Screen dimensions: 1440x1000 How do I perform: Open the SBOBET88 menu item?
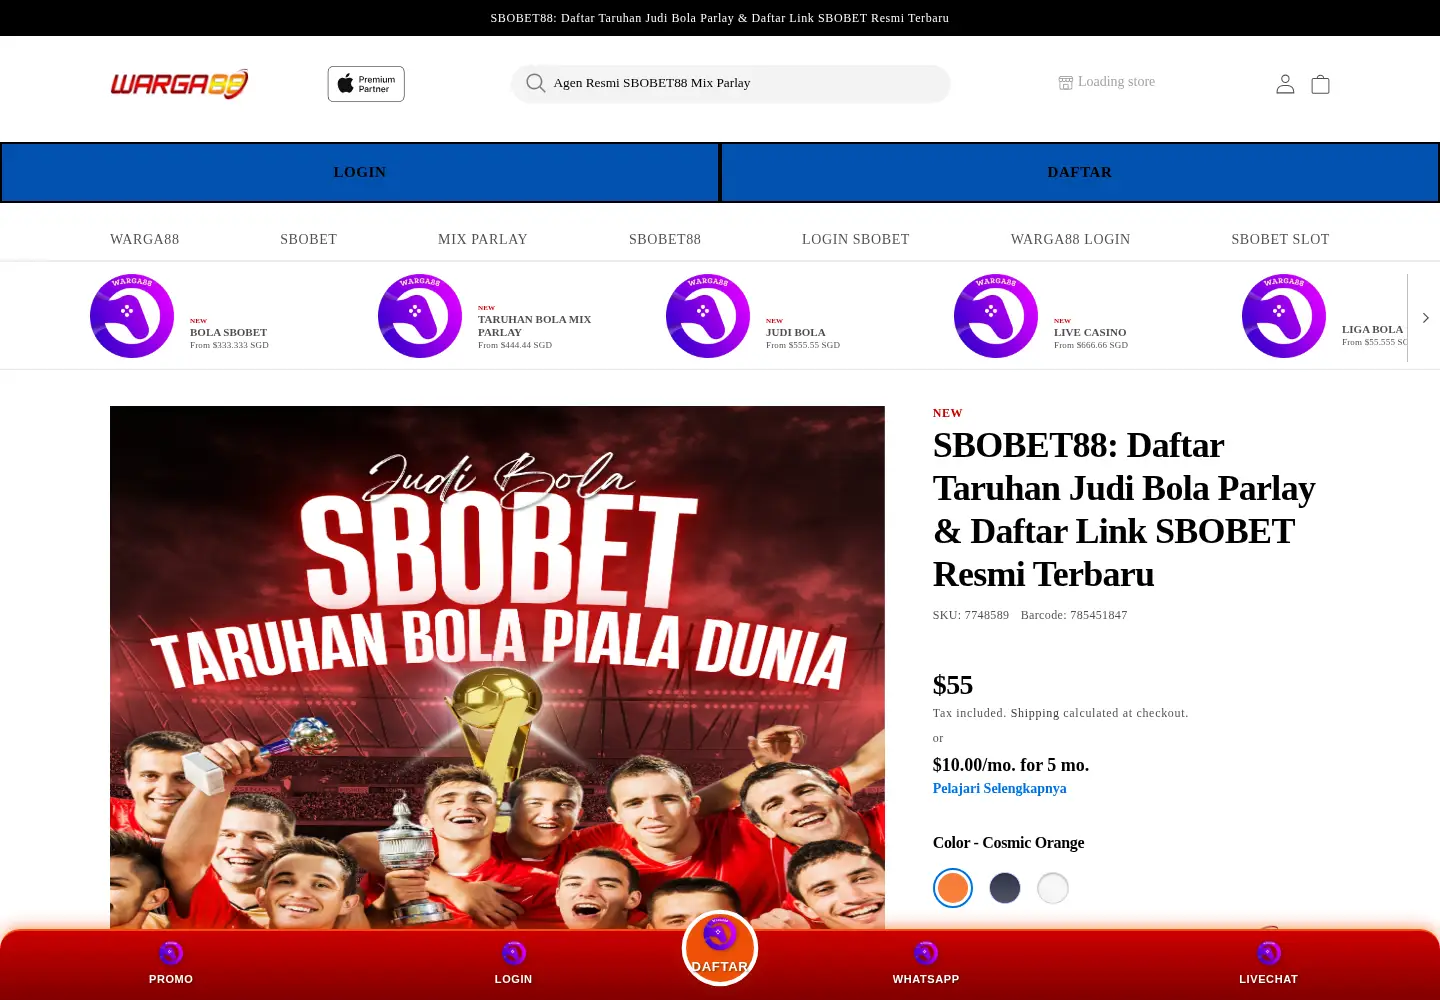[x=665, y=240]
